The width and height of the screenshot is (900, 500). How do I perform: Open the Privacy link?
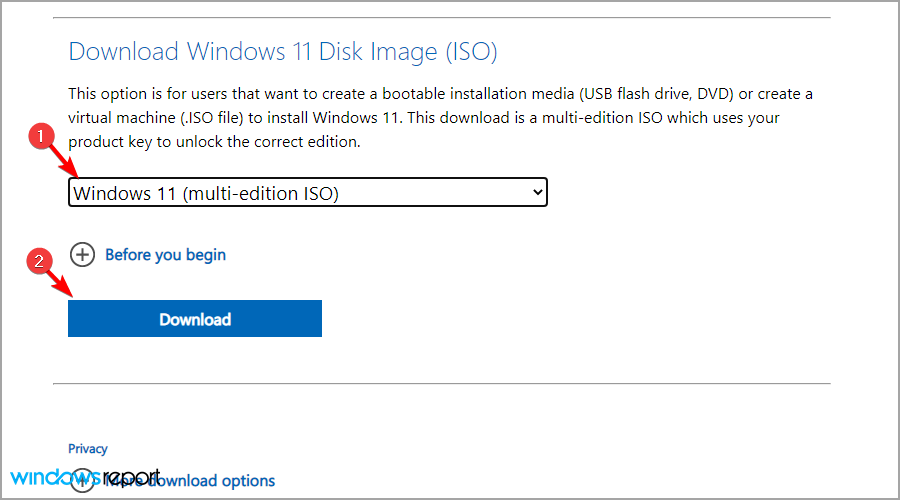88,449
